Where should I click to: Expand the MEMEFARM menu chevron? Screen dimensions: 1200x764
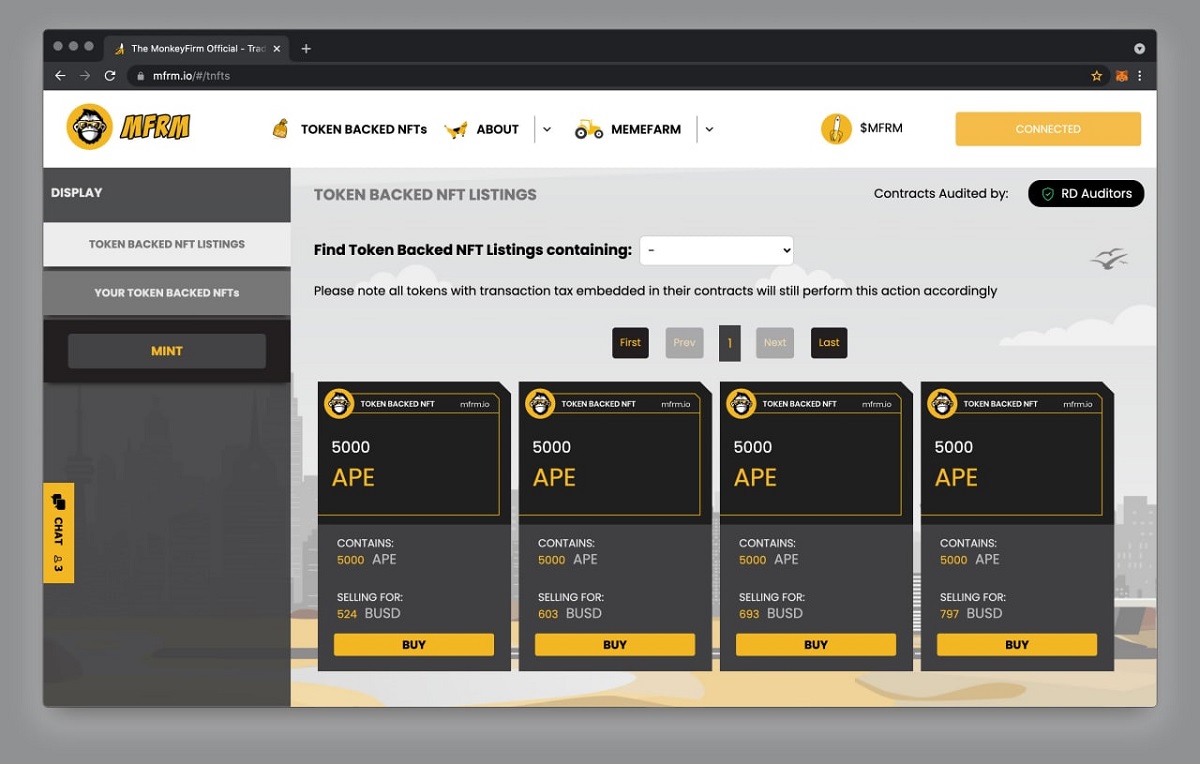tap(709, 129)
